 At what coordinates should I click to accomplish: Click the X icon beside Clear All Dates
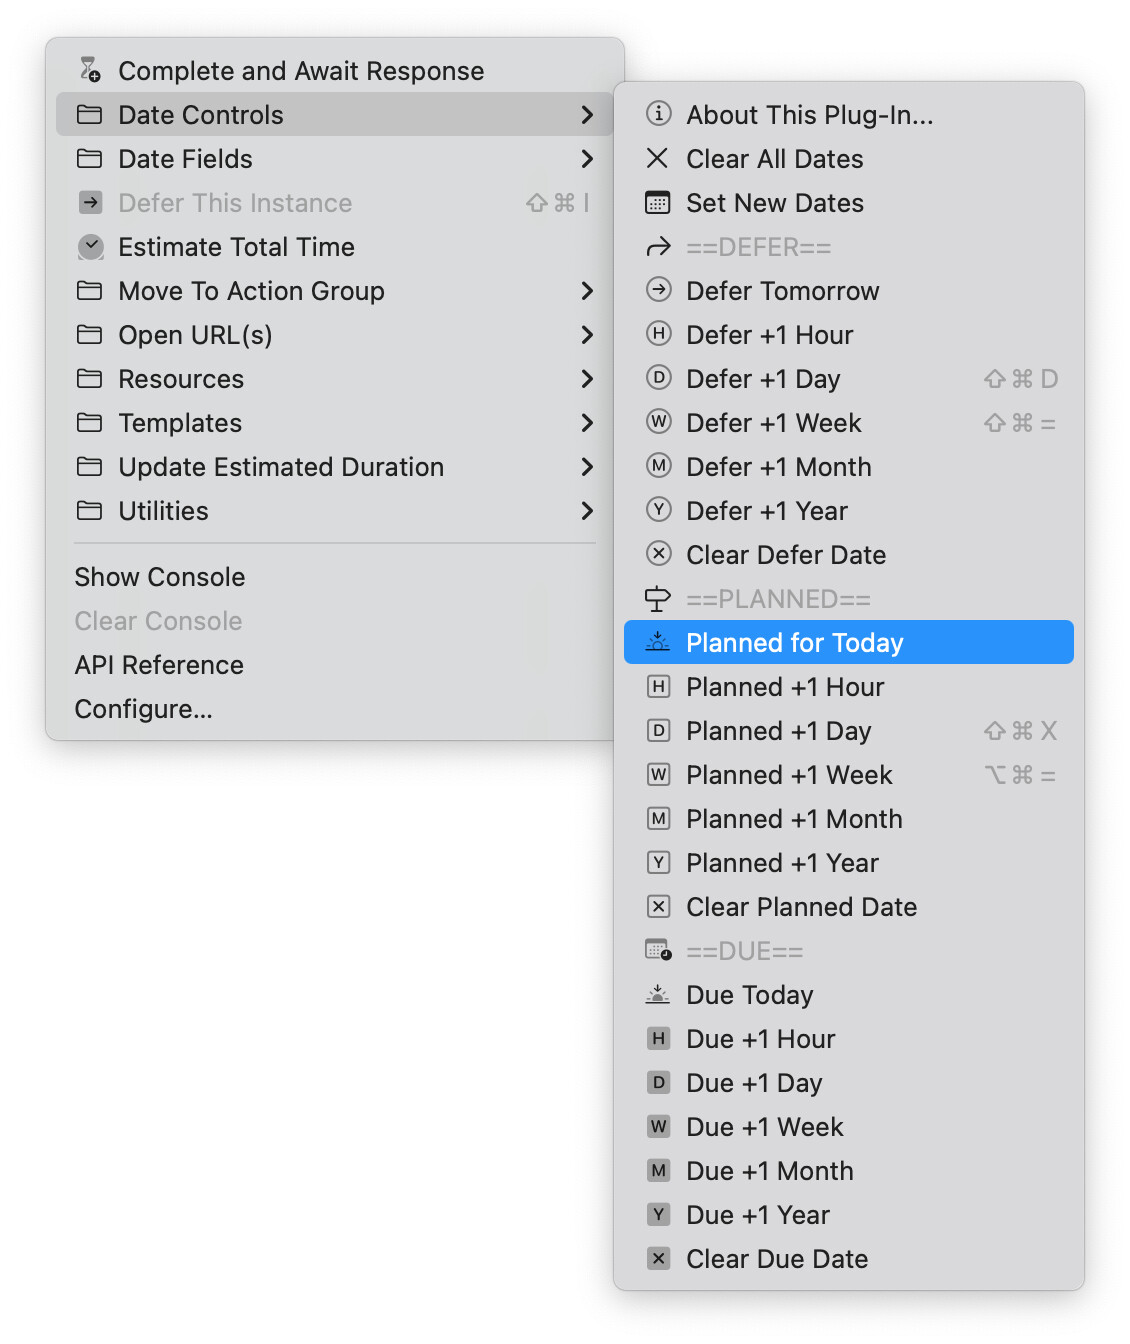(x=658, y=158)
